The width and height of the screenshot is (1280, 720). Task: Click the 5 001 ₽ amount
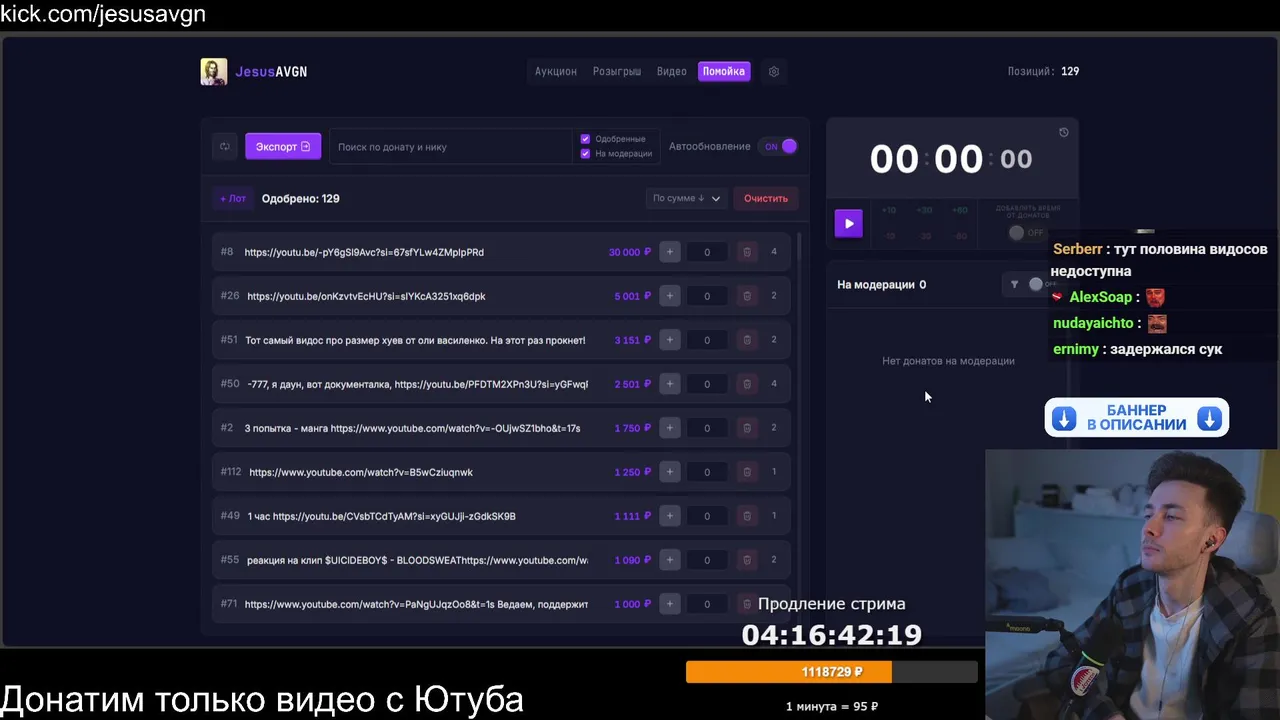coord(633,296)
